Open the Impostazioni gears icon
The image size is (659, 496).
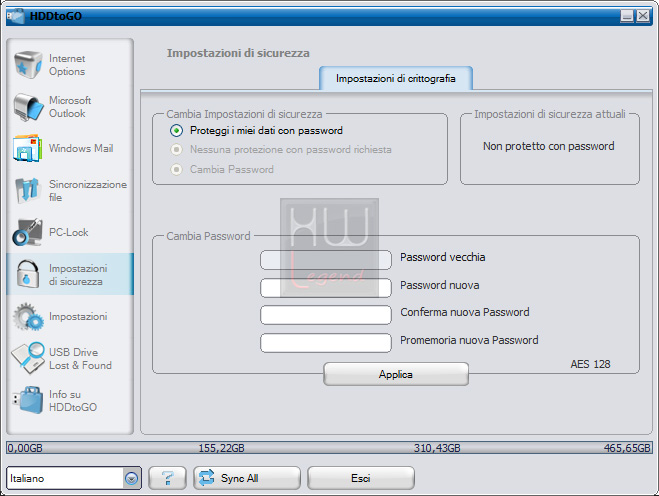pyautogui.click(x=28, y=316)
